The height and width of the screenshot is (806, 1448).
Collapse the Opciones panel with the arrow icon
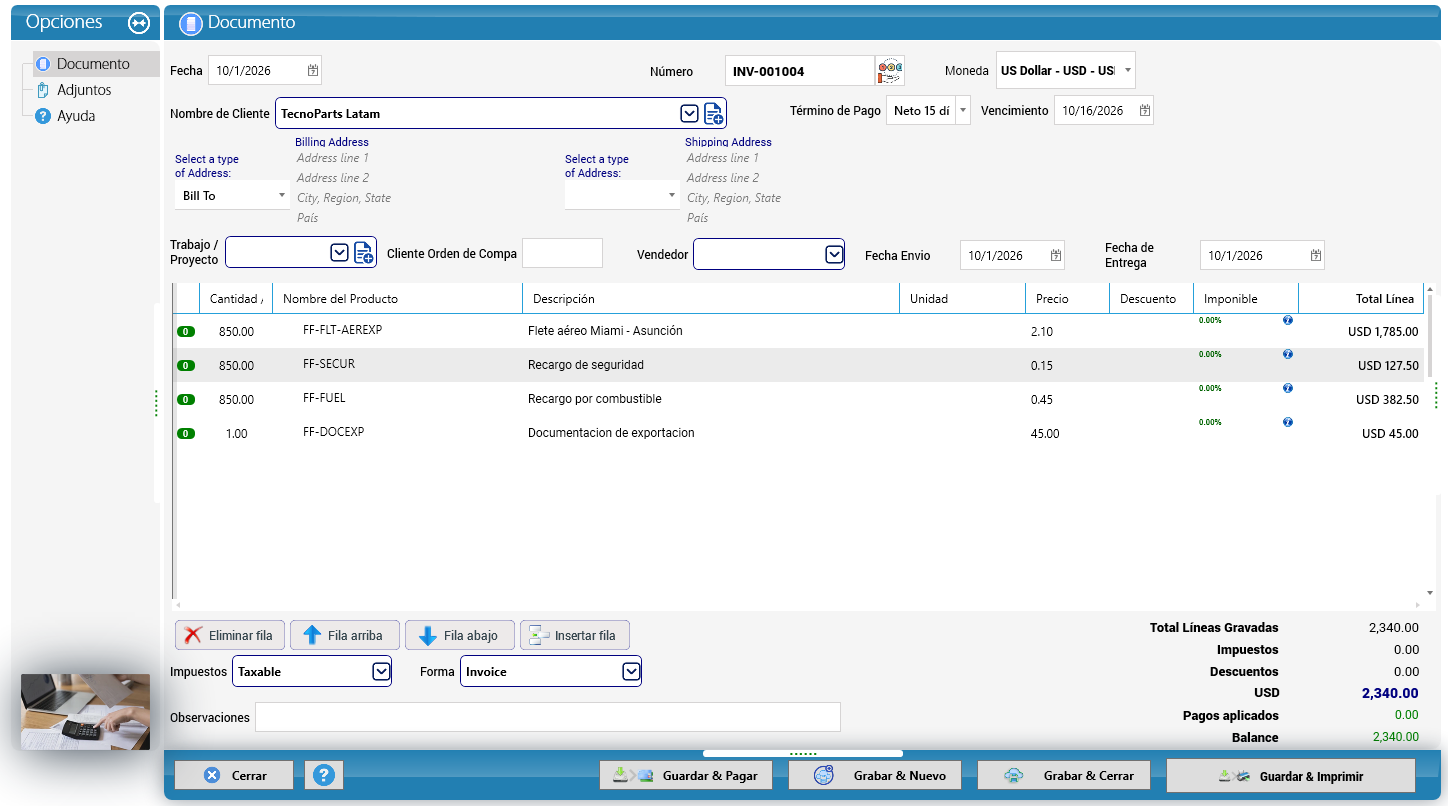(x=139, y=22)
